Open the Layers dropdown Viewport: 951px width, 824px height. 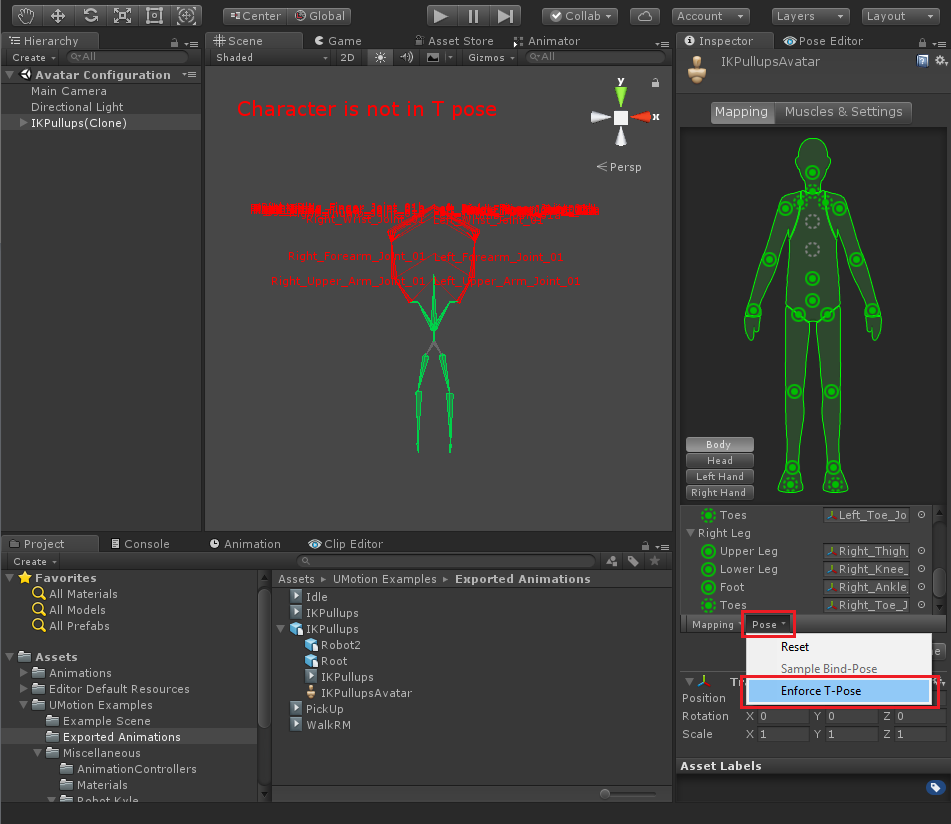tap(810, 16)
